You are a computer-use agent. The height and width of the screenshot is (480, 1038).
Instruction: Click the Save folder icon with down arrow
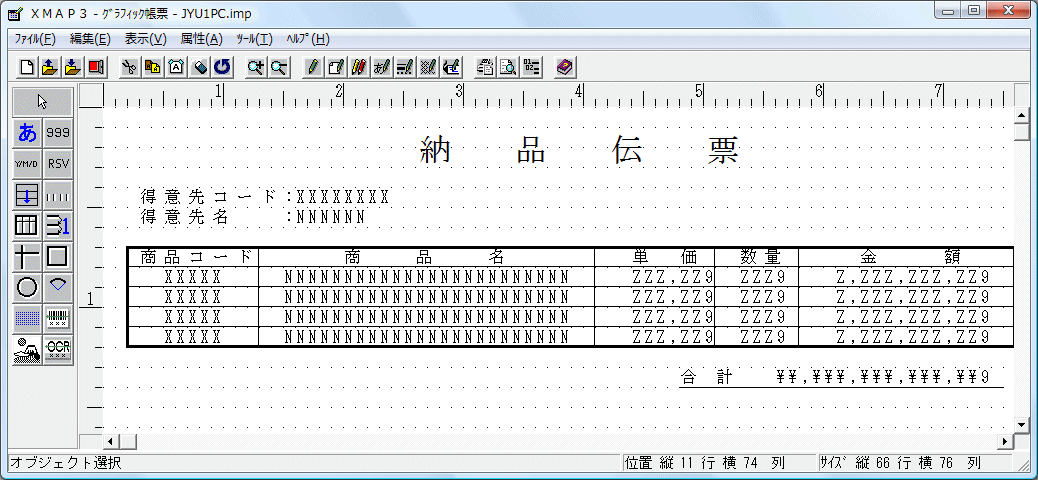click(x=73, y=67)
